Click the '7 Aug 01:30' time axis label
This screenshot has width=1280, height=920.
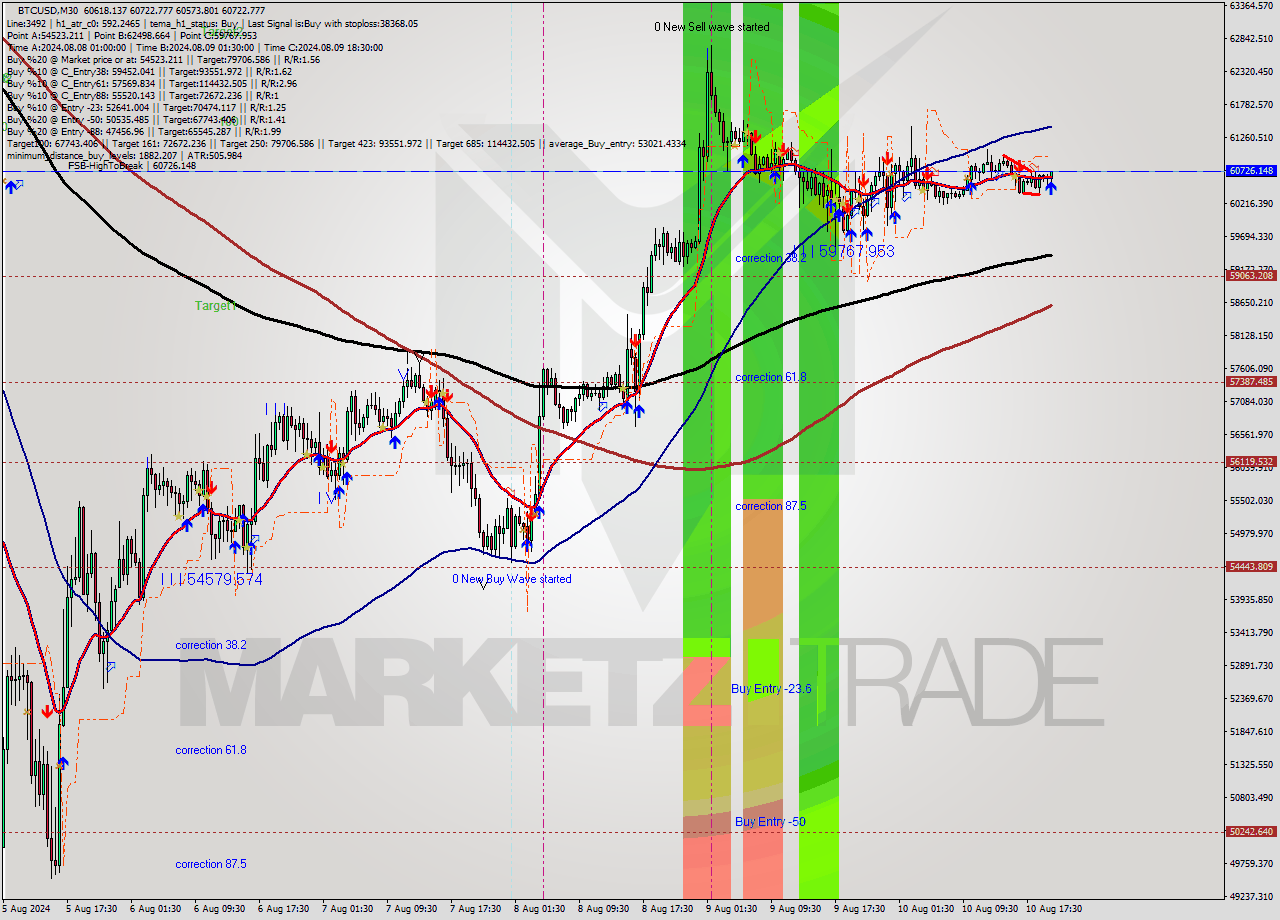tap(347, 909)
